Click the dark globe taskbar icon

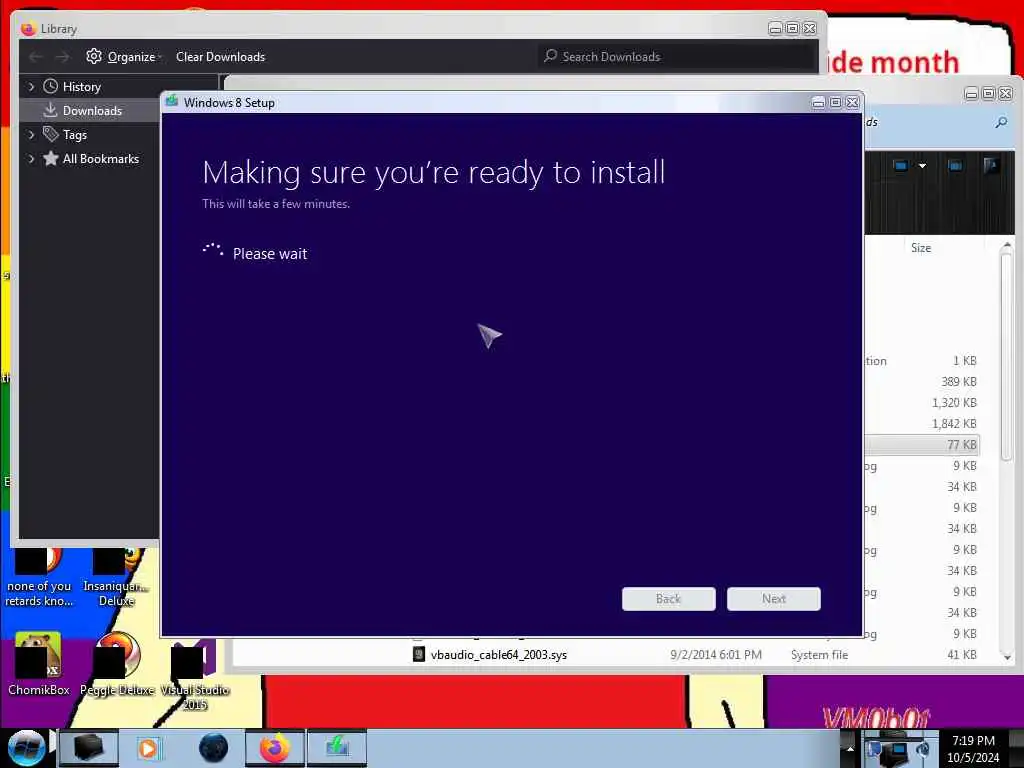pyautogui.click(x=214, y=748)
